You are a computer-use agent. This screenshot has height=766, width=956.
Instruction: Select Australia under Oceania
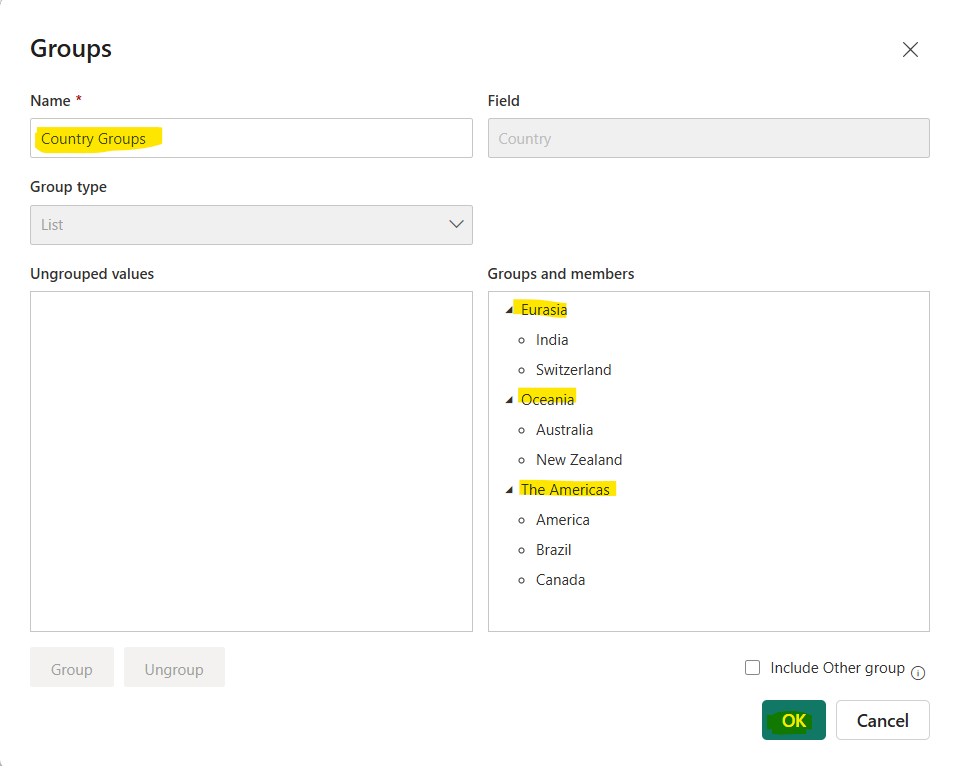click(564, 429)
